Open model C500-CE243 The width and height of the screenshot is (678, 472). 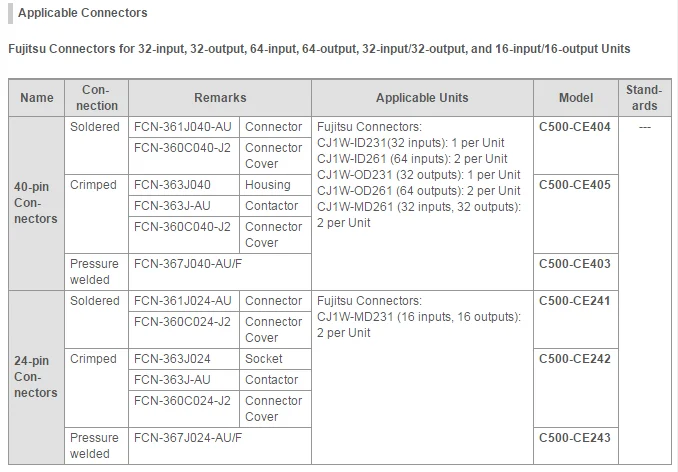[x=574, y=438]
